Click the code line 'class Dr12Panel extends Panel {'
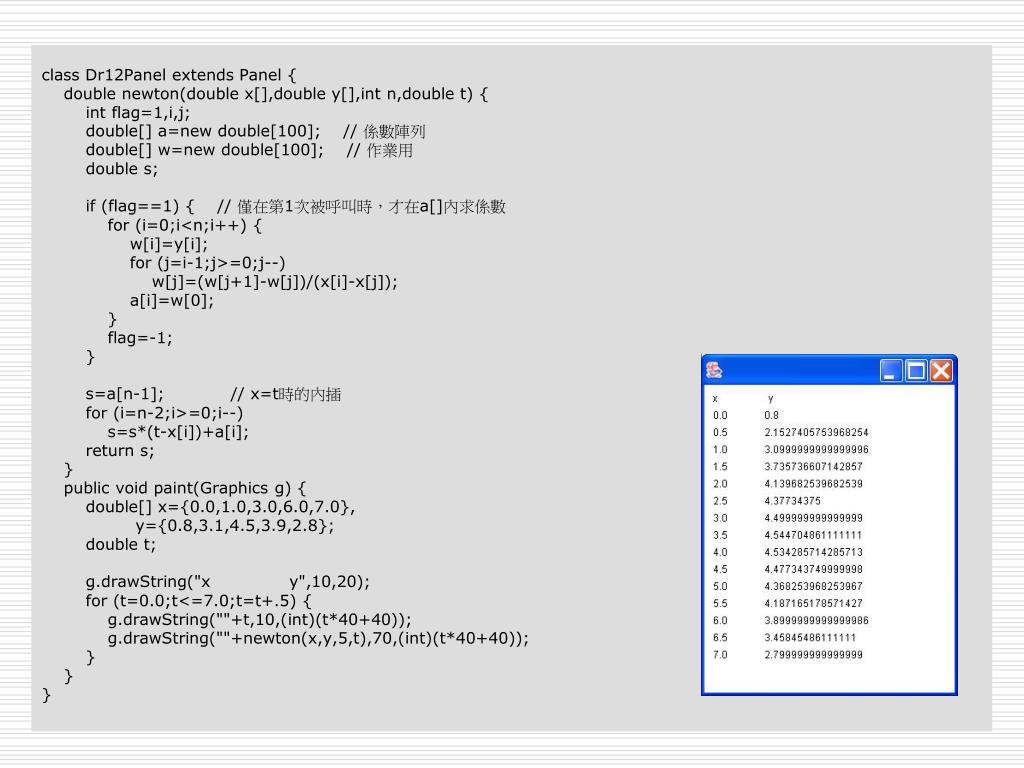Screen dimensions: 1024x768 point(168,75)
